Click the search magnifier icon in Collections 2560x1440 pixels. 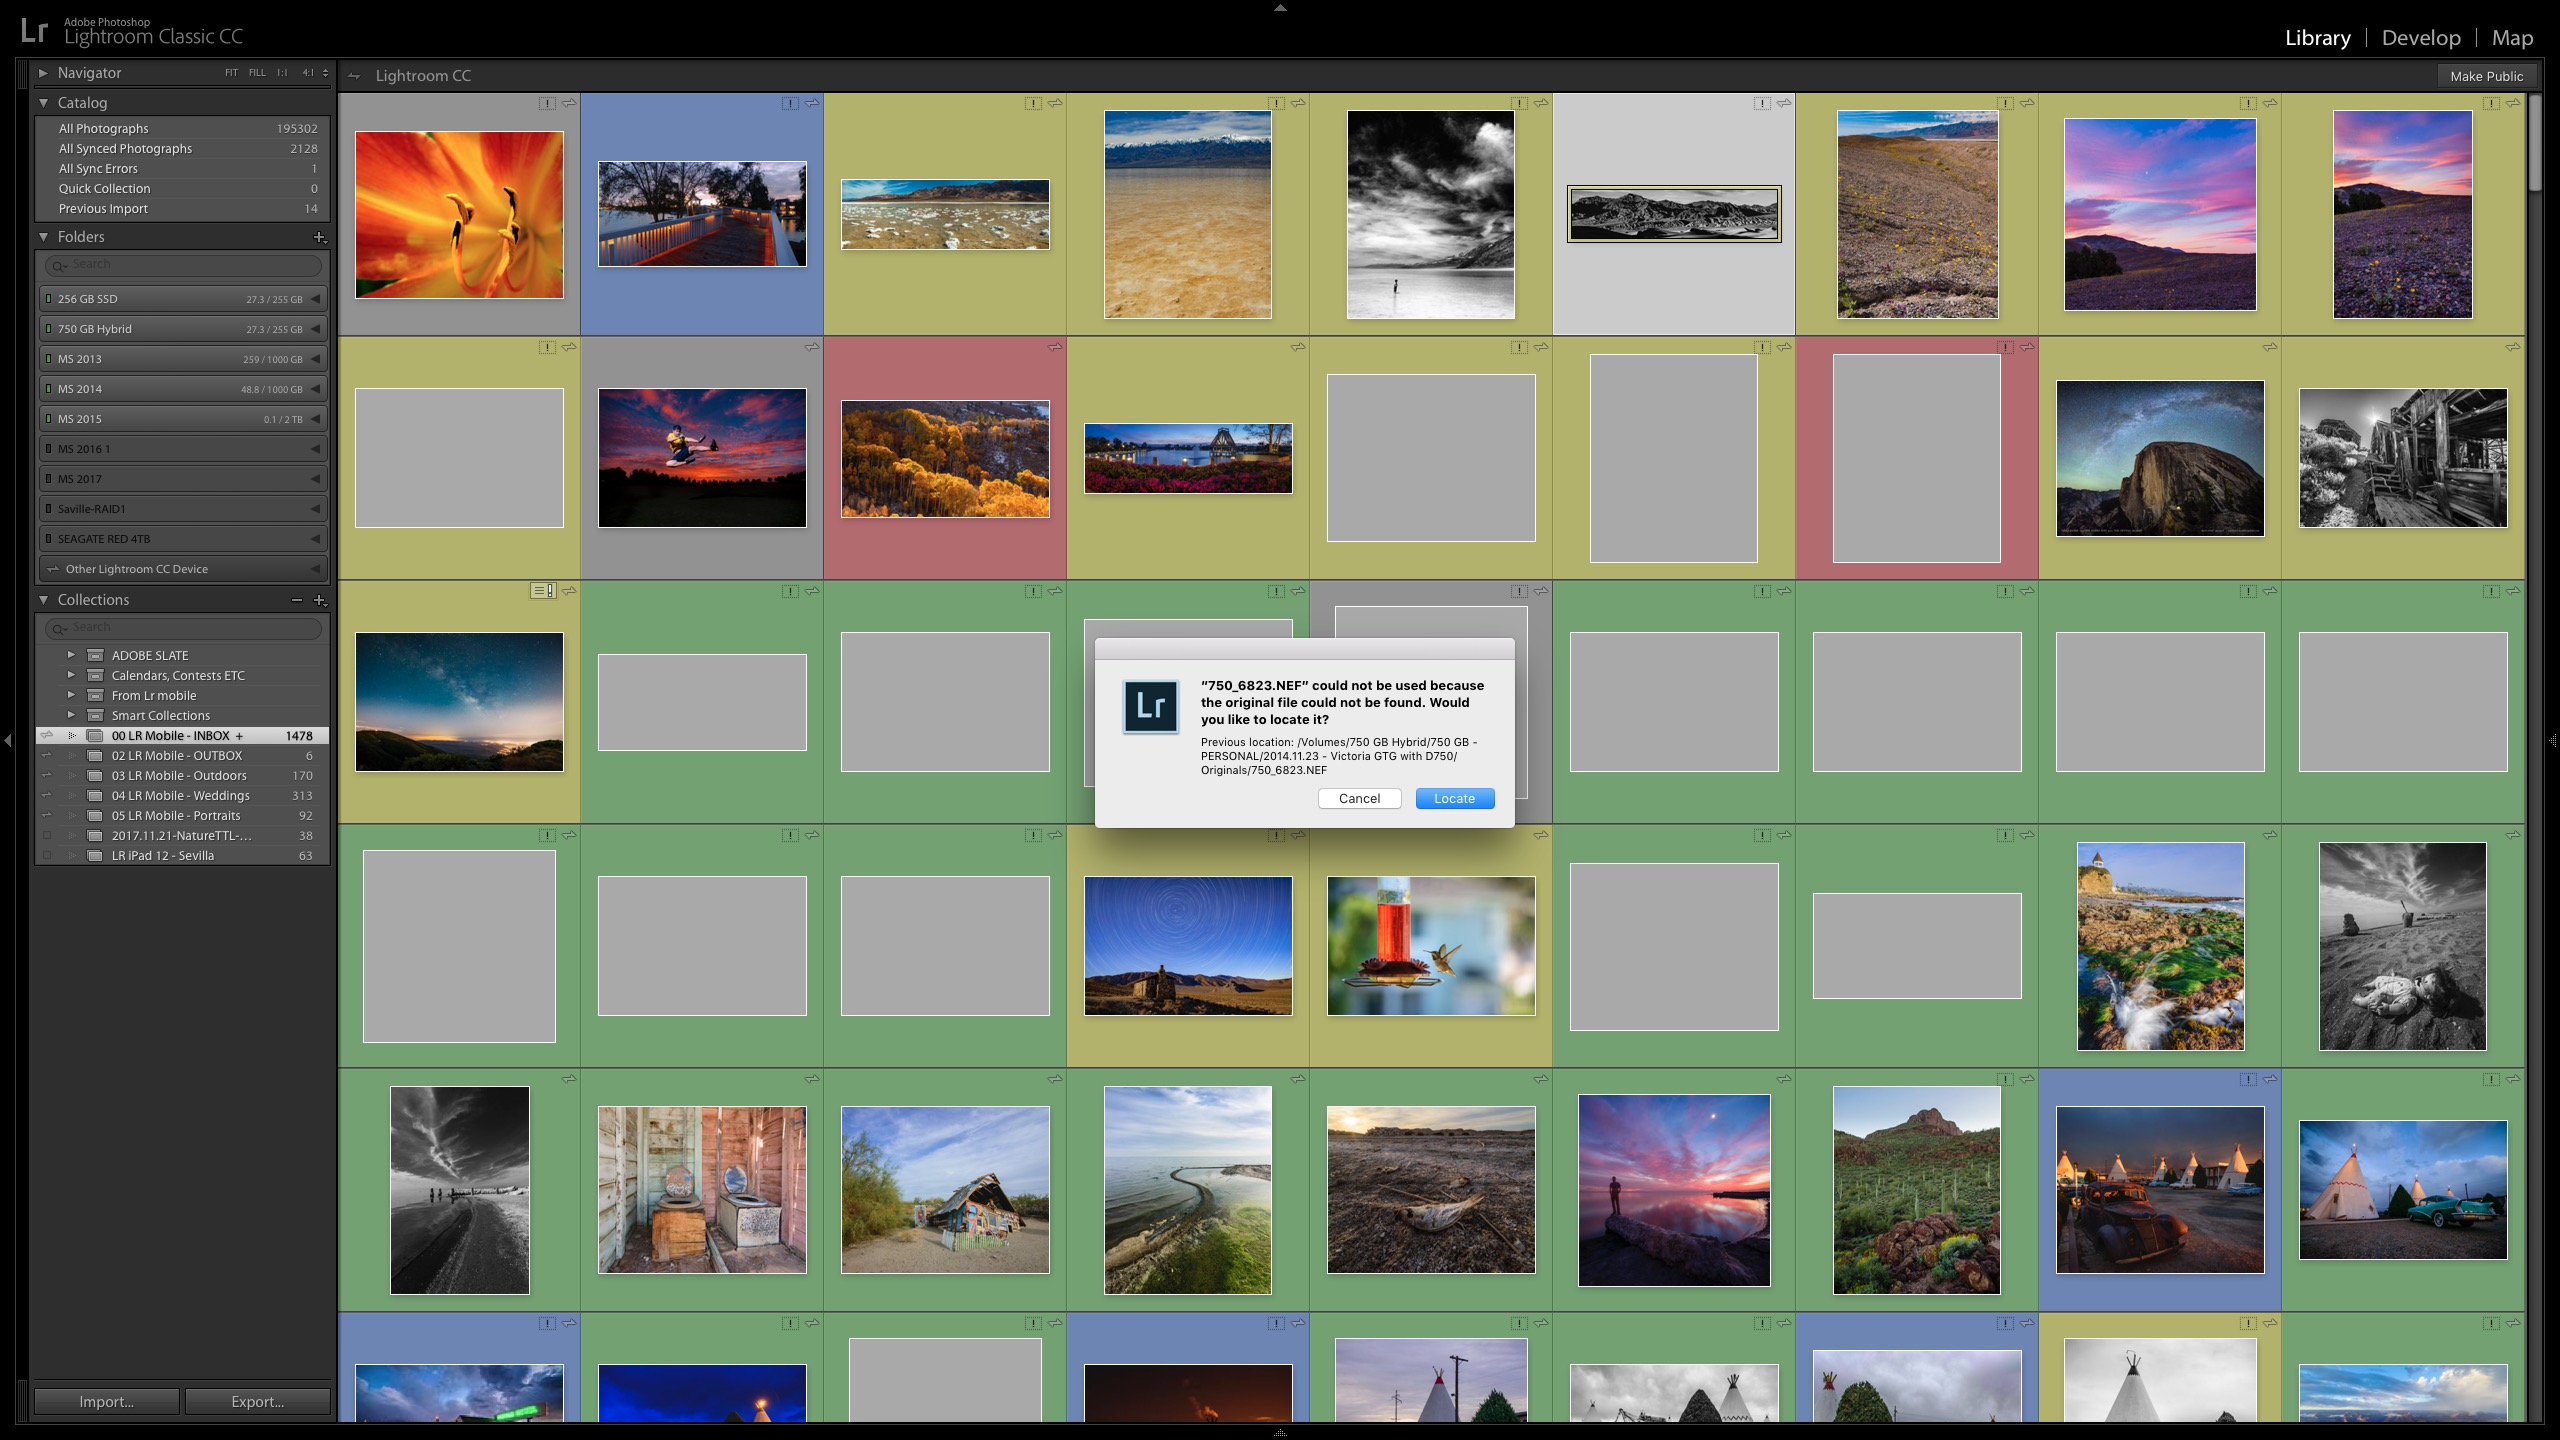point(58,627)
